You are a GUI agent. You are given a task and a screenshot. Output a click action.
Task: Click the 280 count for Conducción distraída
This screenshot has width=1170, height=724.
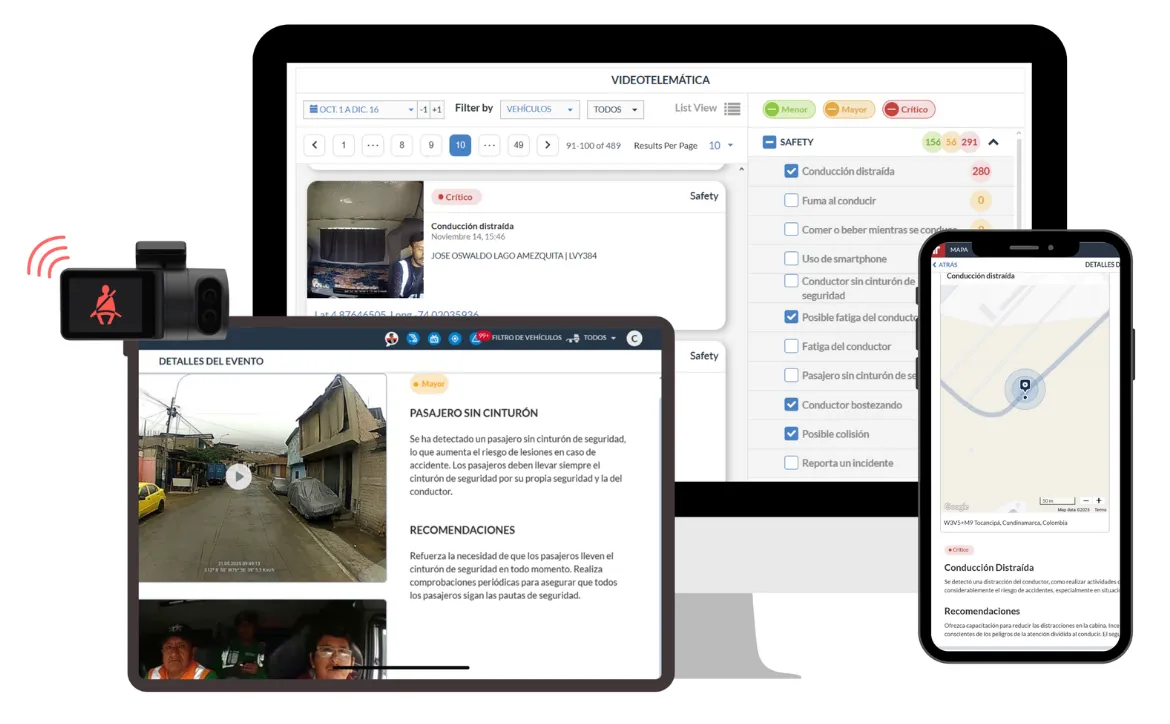click(980, 171)
